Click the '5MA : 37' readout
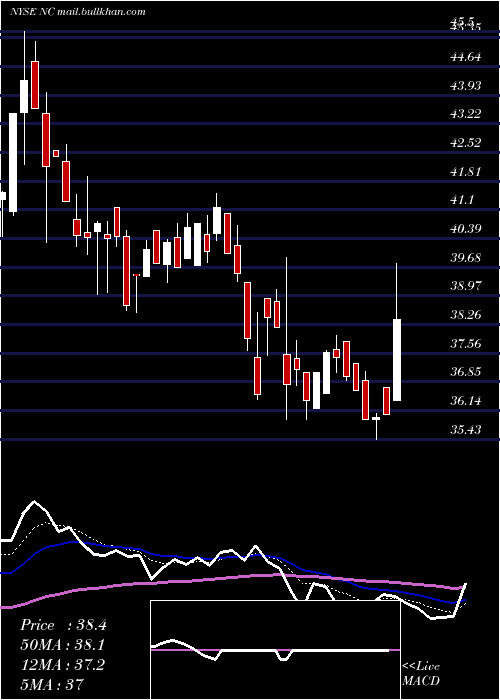This screenshot has height=700, width=500. pos(52,684)
